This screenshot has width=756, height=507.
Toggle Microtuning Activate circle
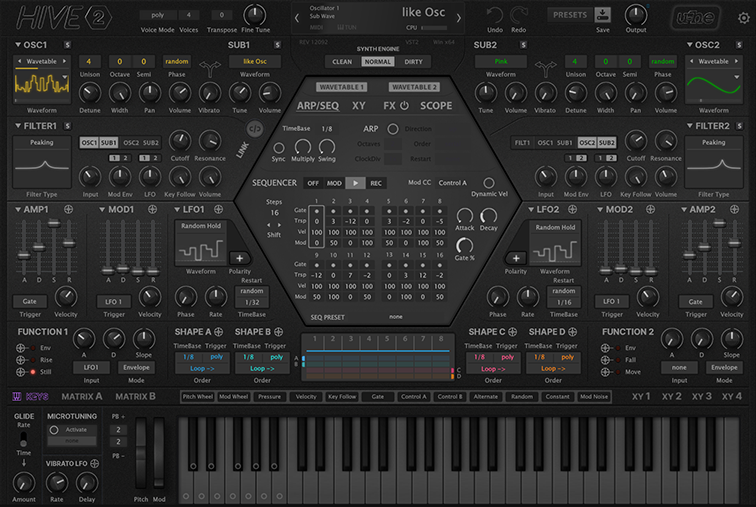tap(54, 429)
